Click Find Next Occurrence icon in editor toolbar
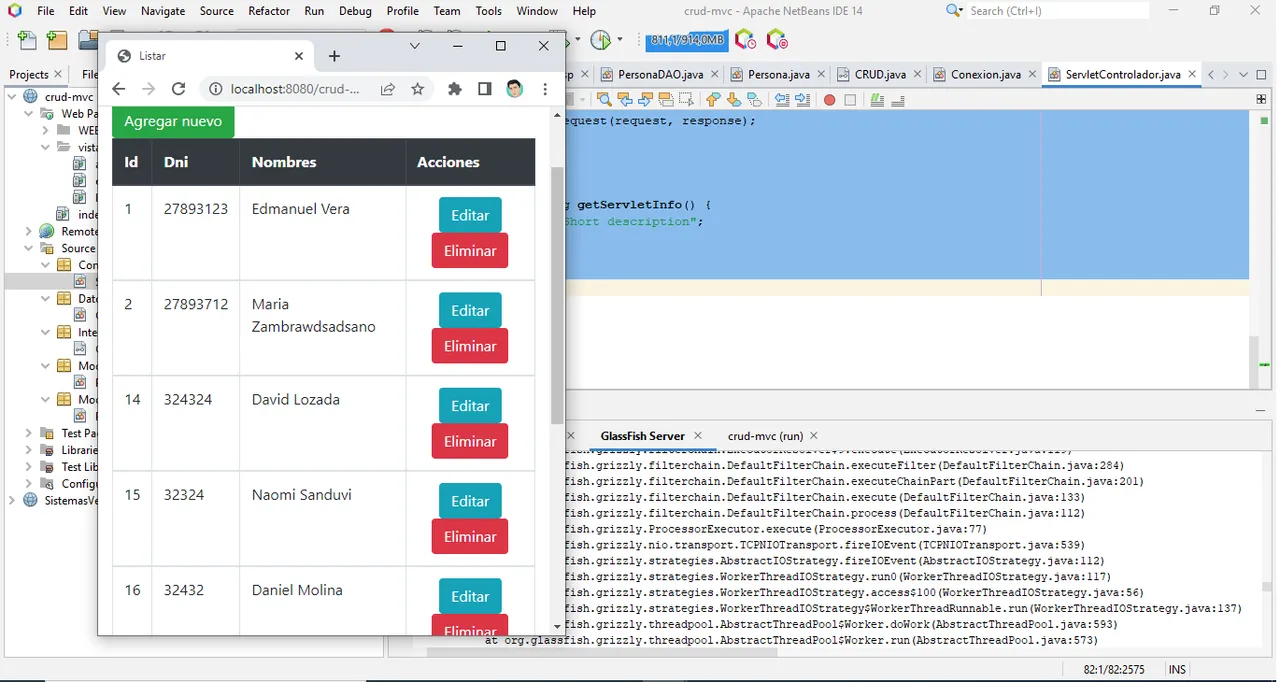 point(645,100)
